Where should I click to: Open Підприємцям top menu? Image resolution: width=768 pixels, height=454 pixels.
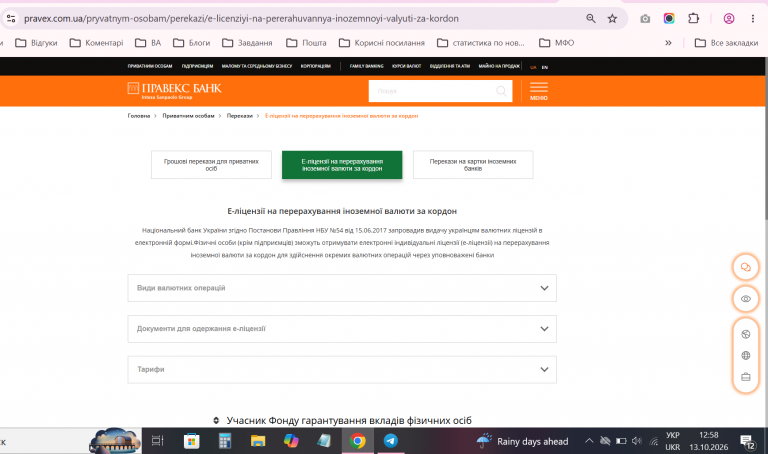(x=197, y=66)
